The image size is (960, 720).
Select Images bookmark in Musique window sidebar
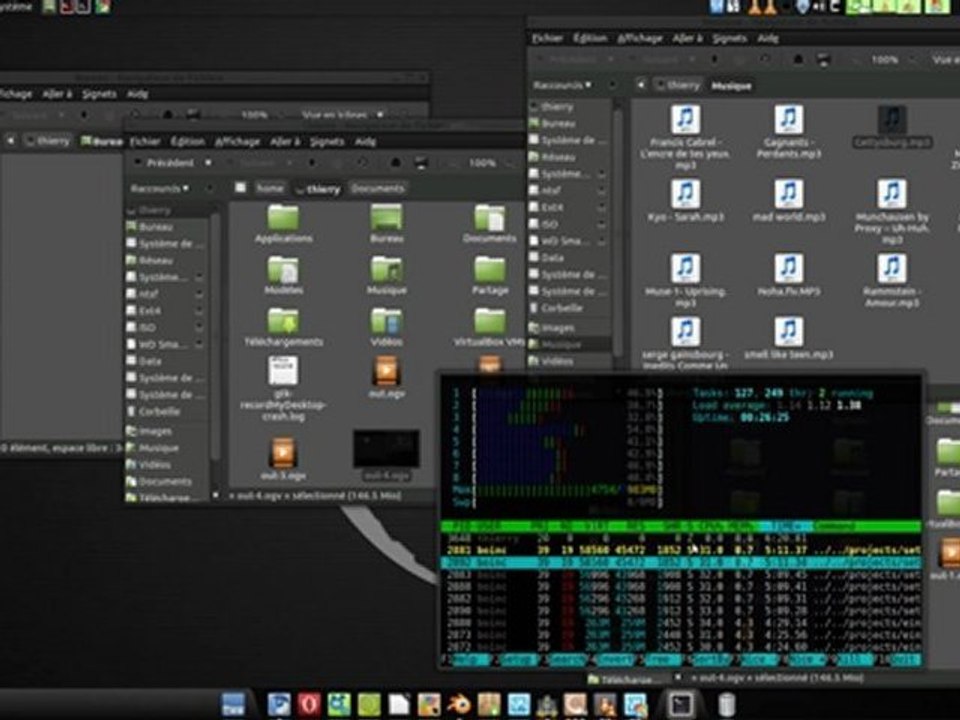tap(557, 328)
